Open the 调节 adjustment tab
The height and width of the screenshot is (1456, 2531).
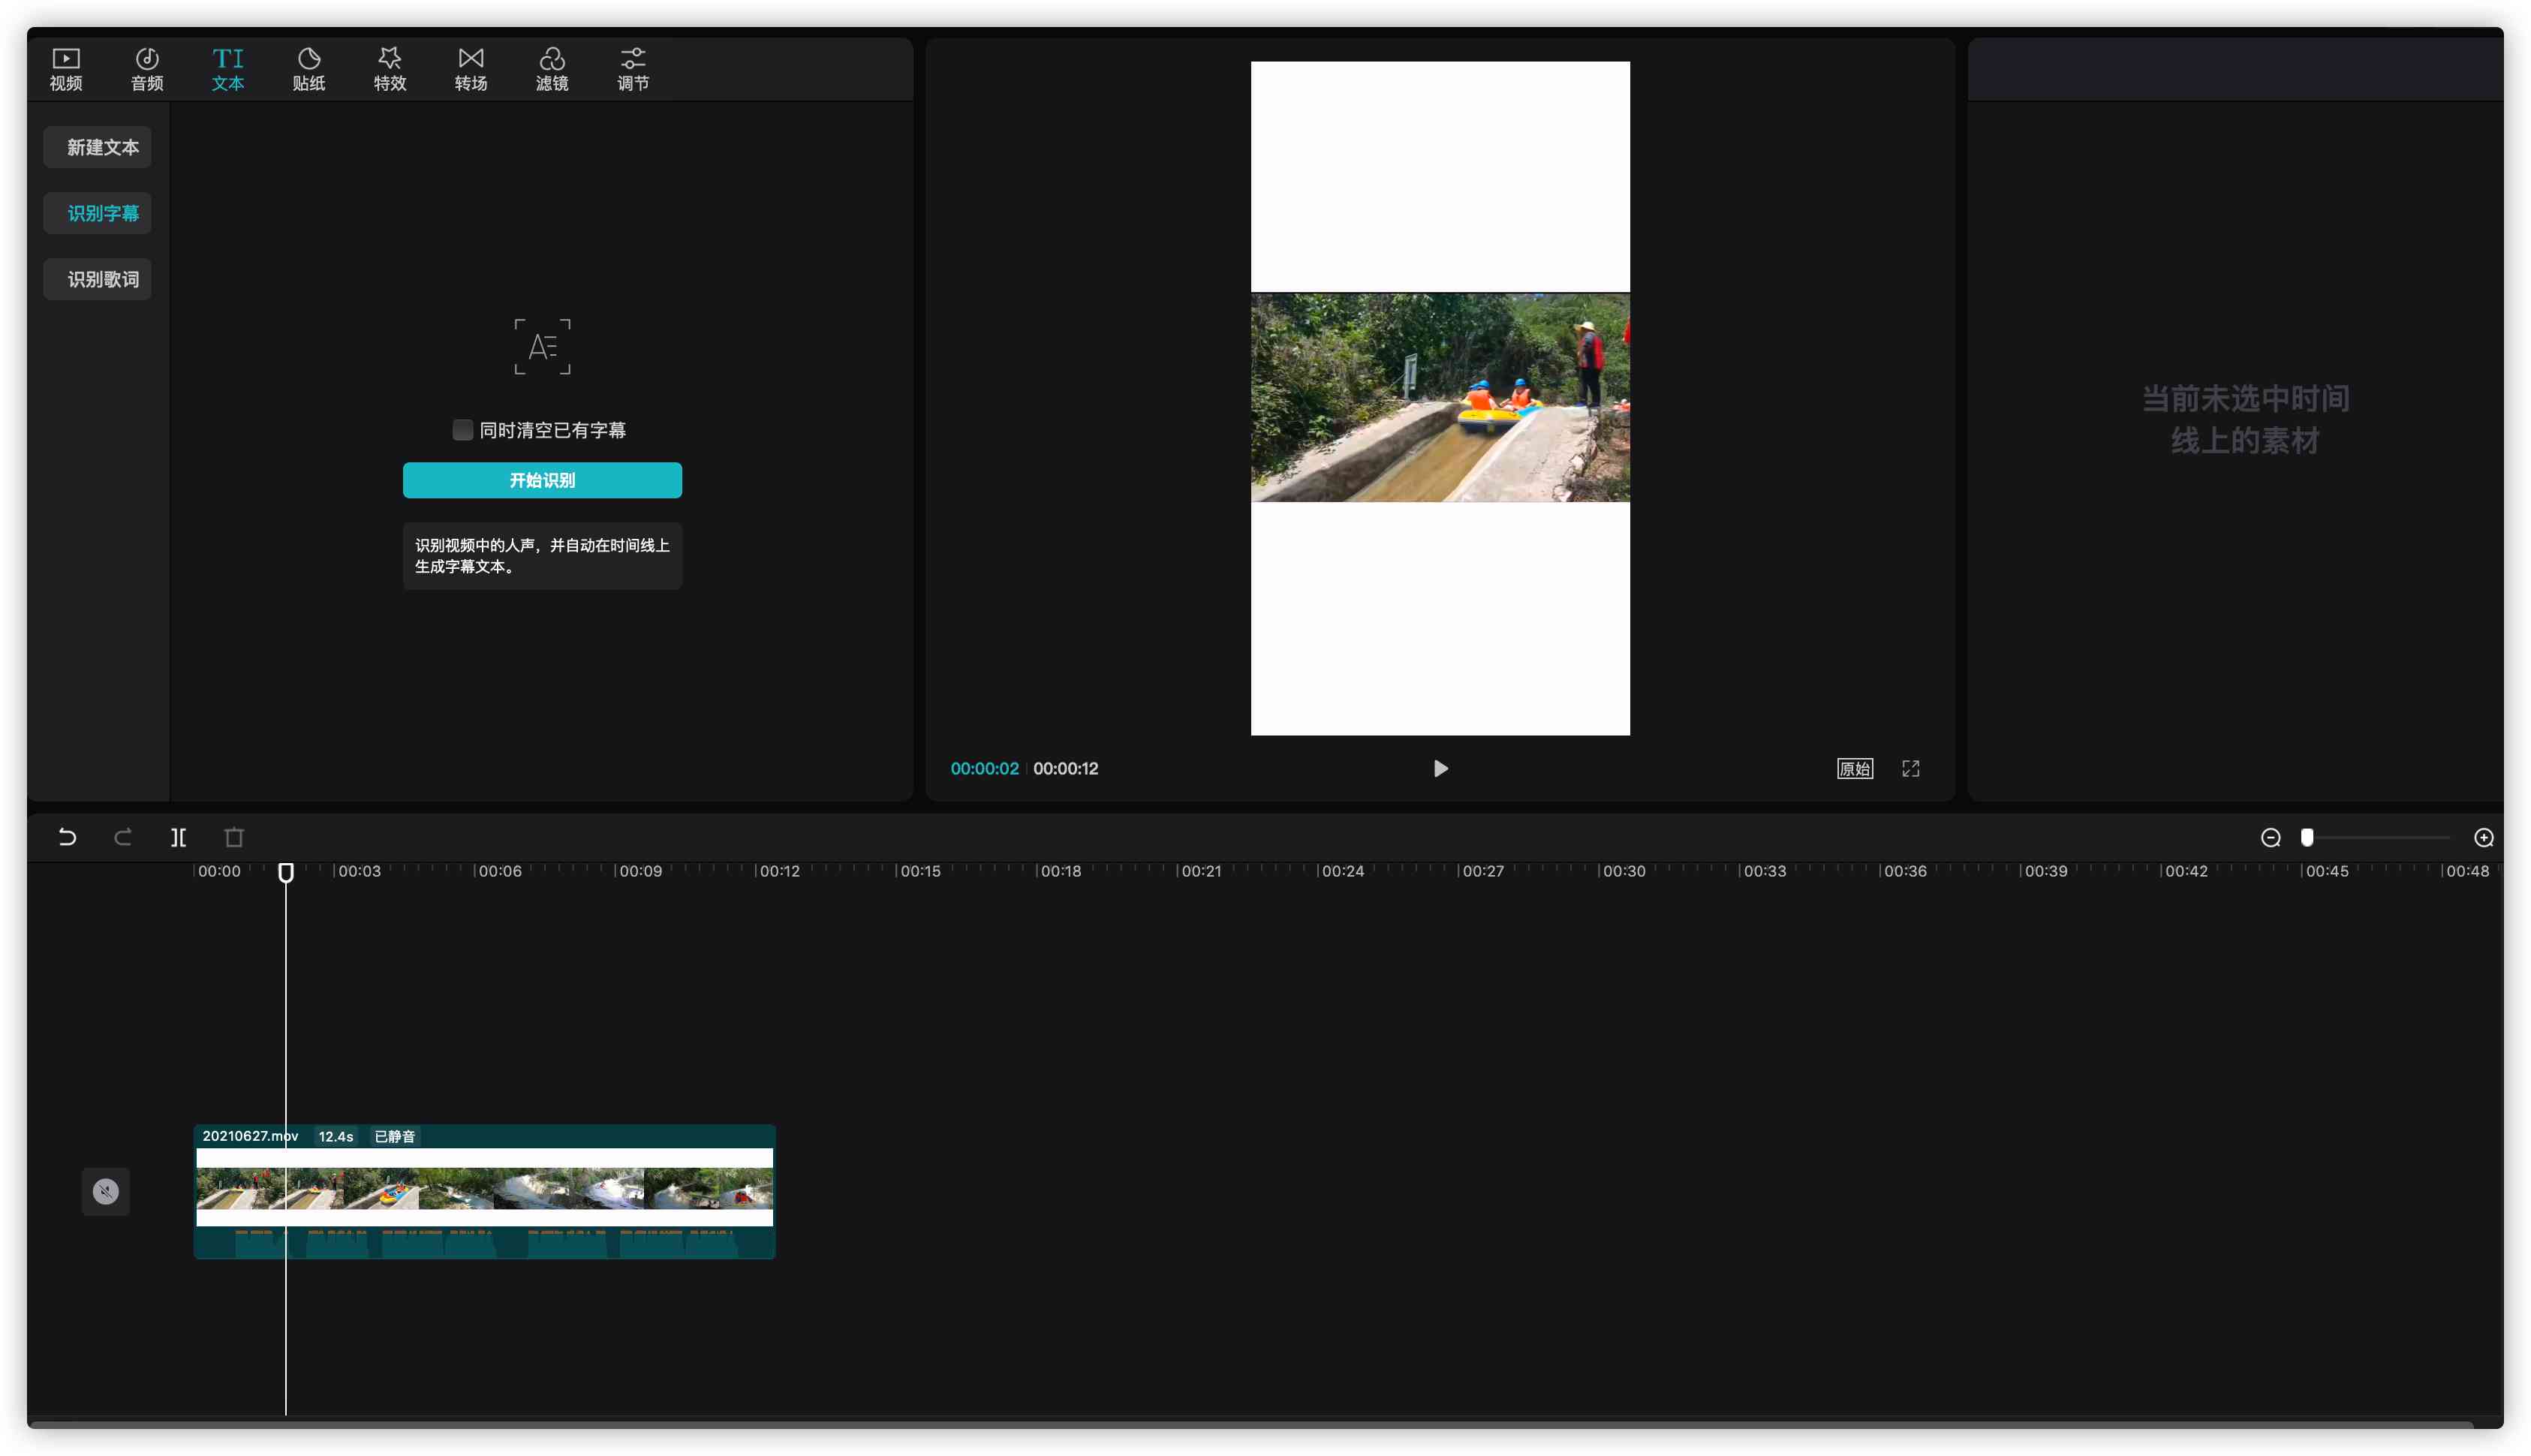coord(633,69)
